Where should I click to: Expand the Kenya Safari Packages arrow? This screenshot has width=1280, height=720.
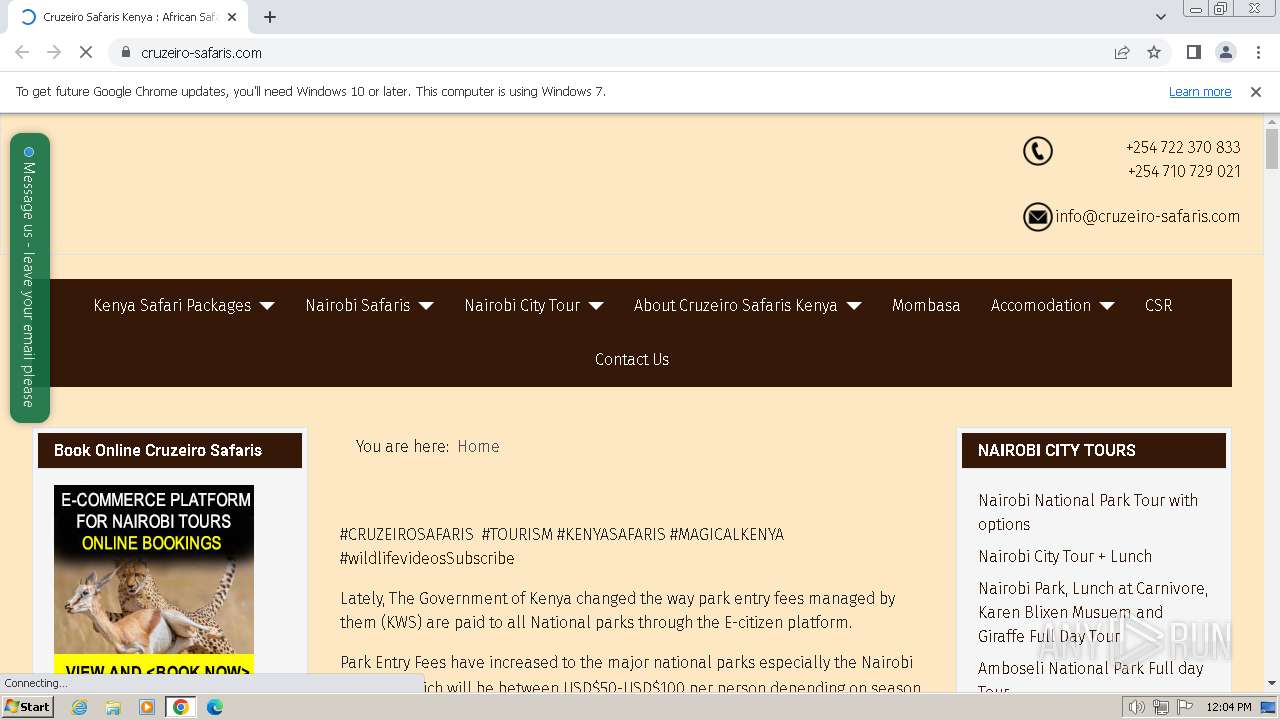[267, 306]
